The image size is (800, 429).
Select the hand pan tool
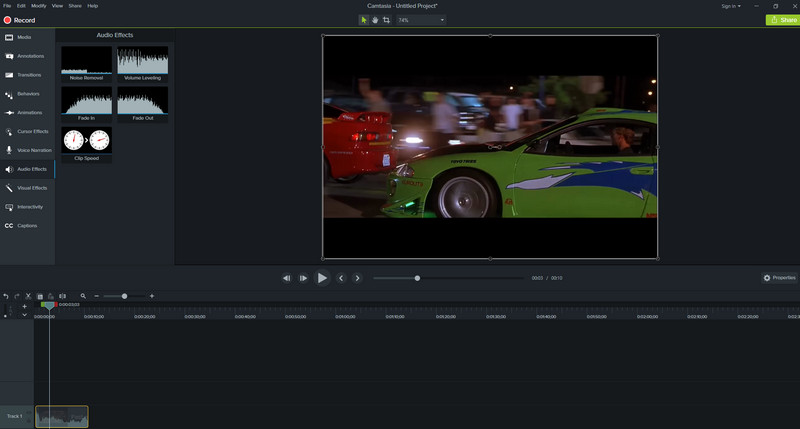coord(375,20)
